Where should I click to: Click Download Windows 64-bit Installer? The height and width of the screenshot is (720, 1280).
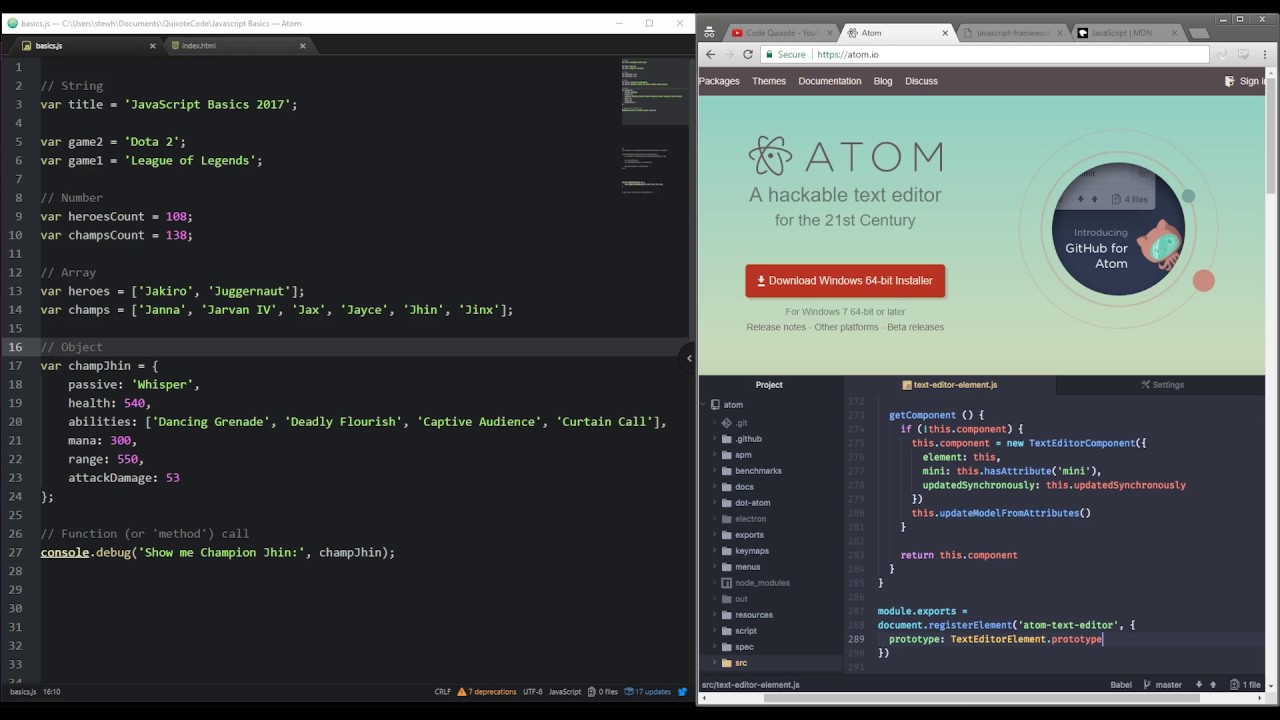845,281
